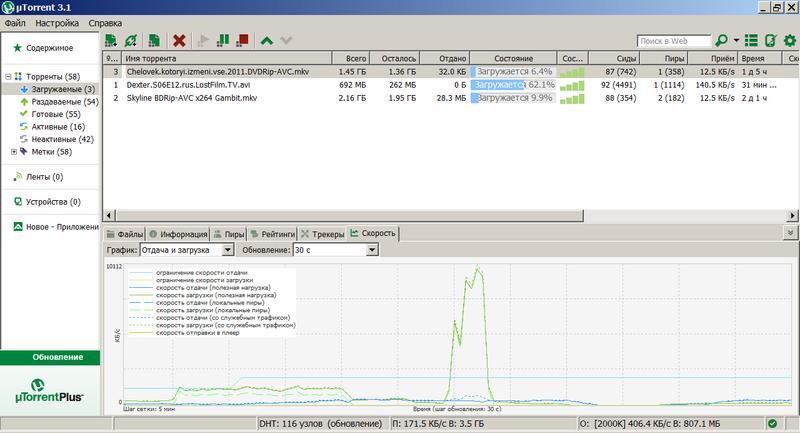Screen dimensions: 800x433
Task: Click the remote devices toolbar icon
Action: [770, 40]
